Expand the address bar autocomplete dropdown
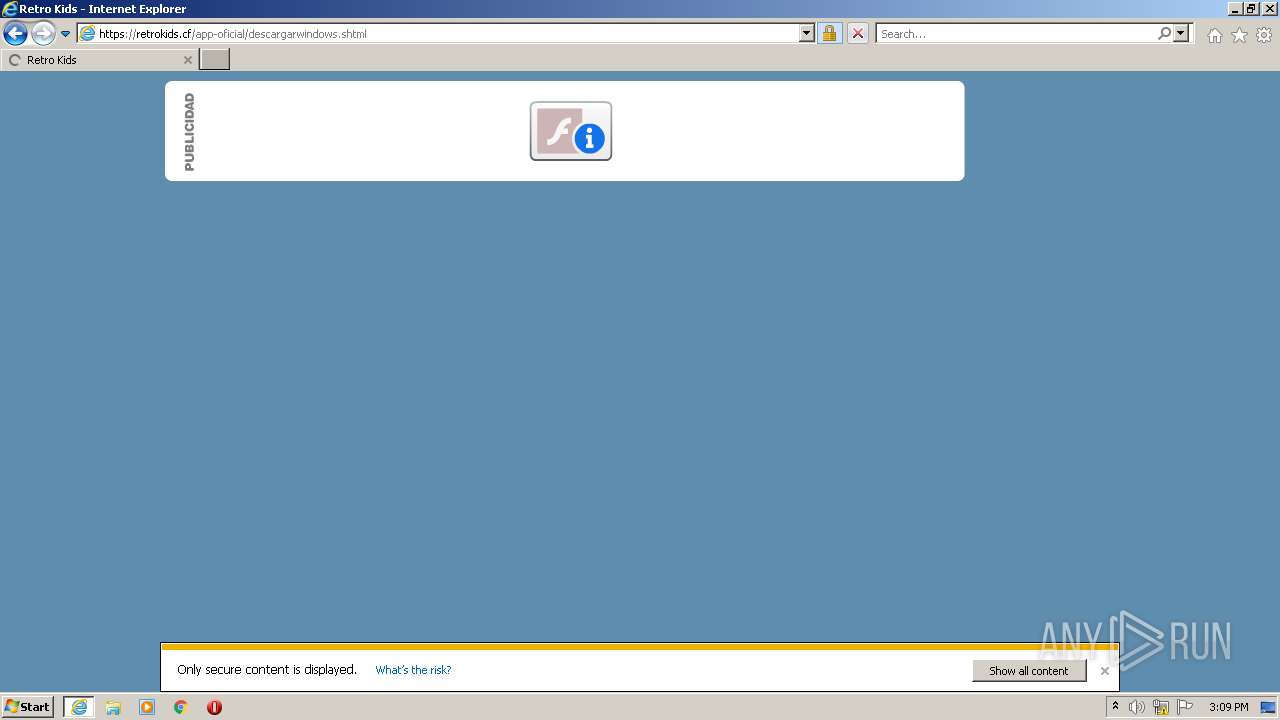 coord(807,33)
